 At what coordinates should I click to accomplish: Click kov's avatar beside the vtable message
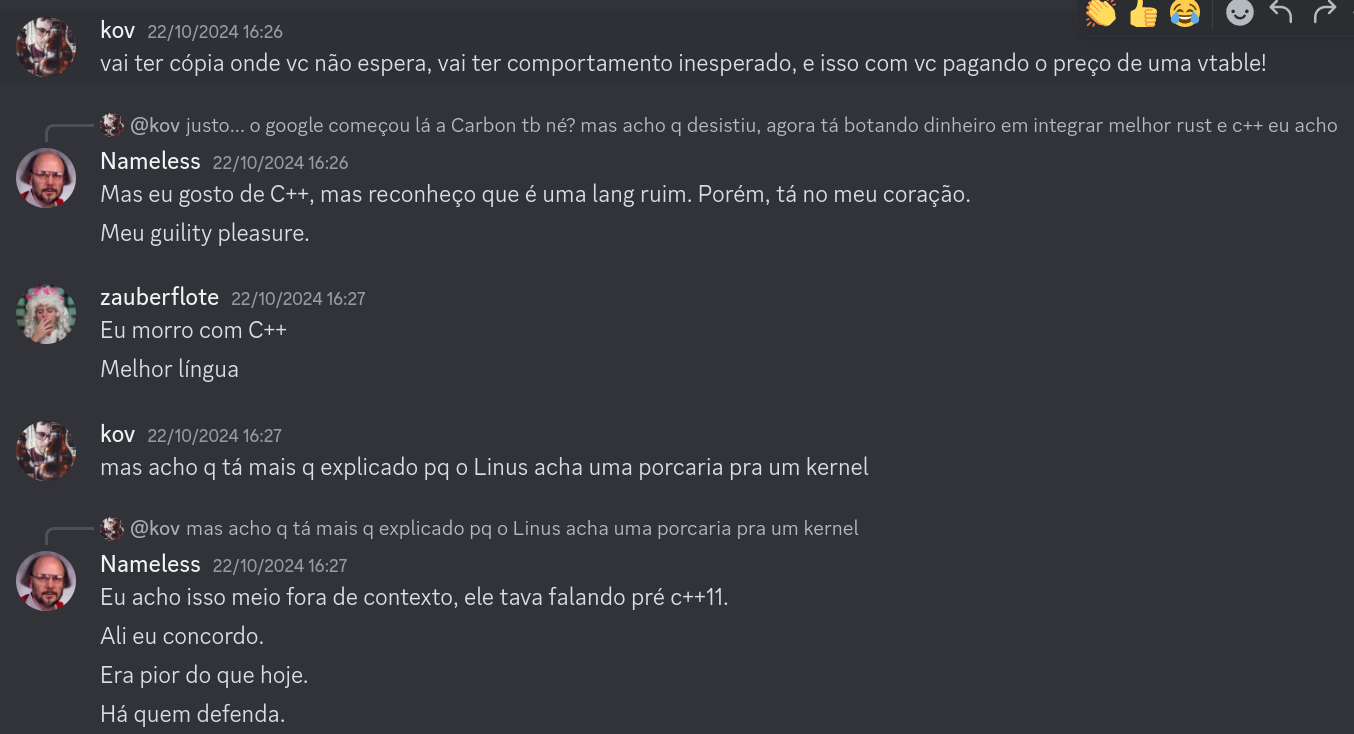click(46, 46)
